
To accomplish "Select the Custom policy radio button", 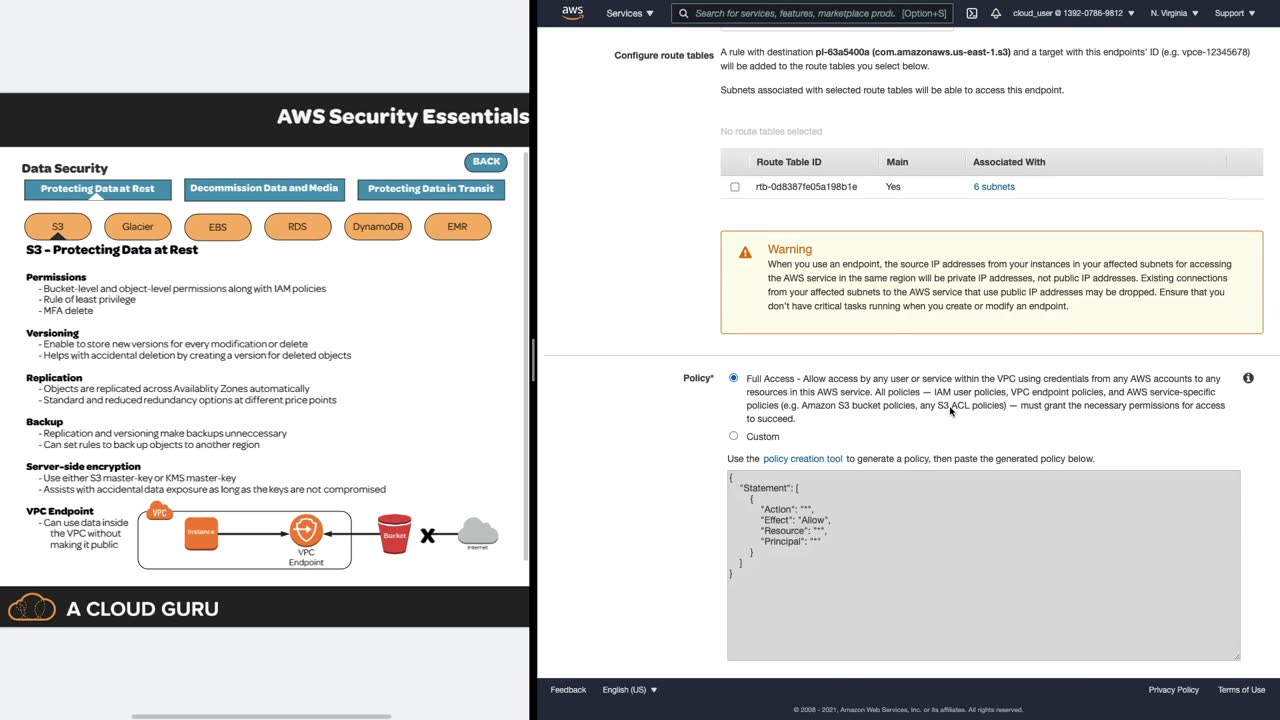I will click(734, 436).
